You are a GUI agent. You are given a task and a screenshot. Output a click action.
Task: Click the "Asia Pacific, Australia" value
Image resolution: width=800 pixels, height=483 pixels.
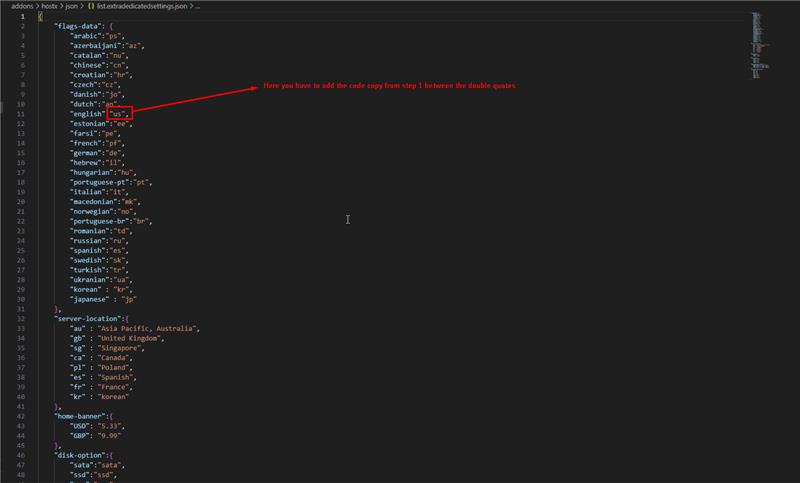pos(152,328)
